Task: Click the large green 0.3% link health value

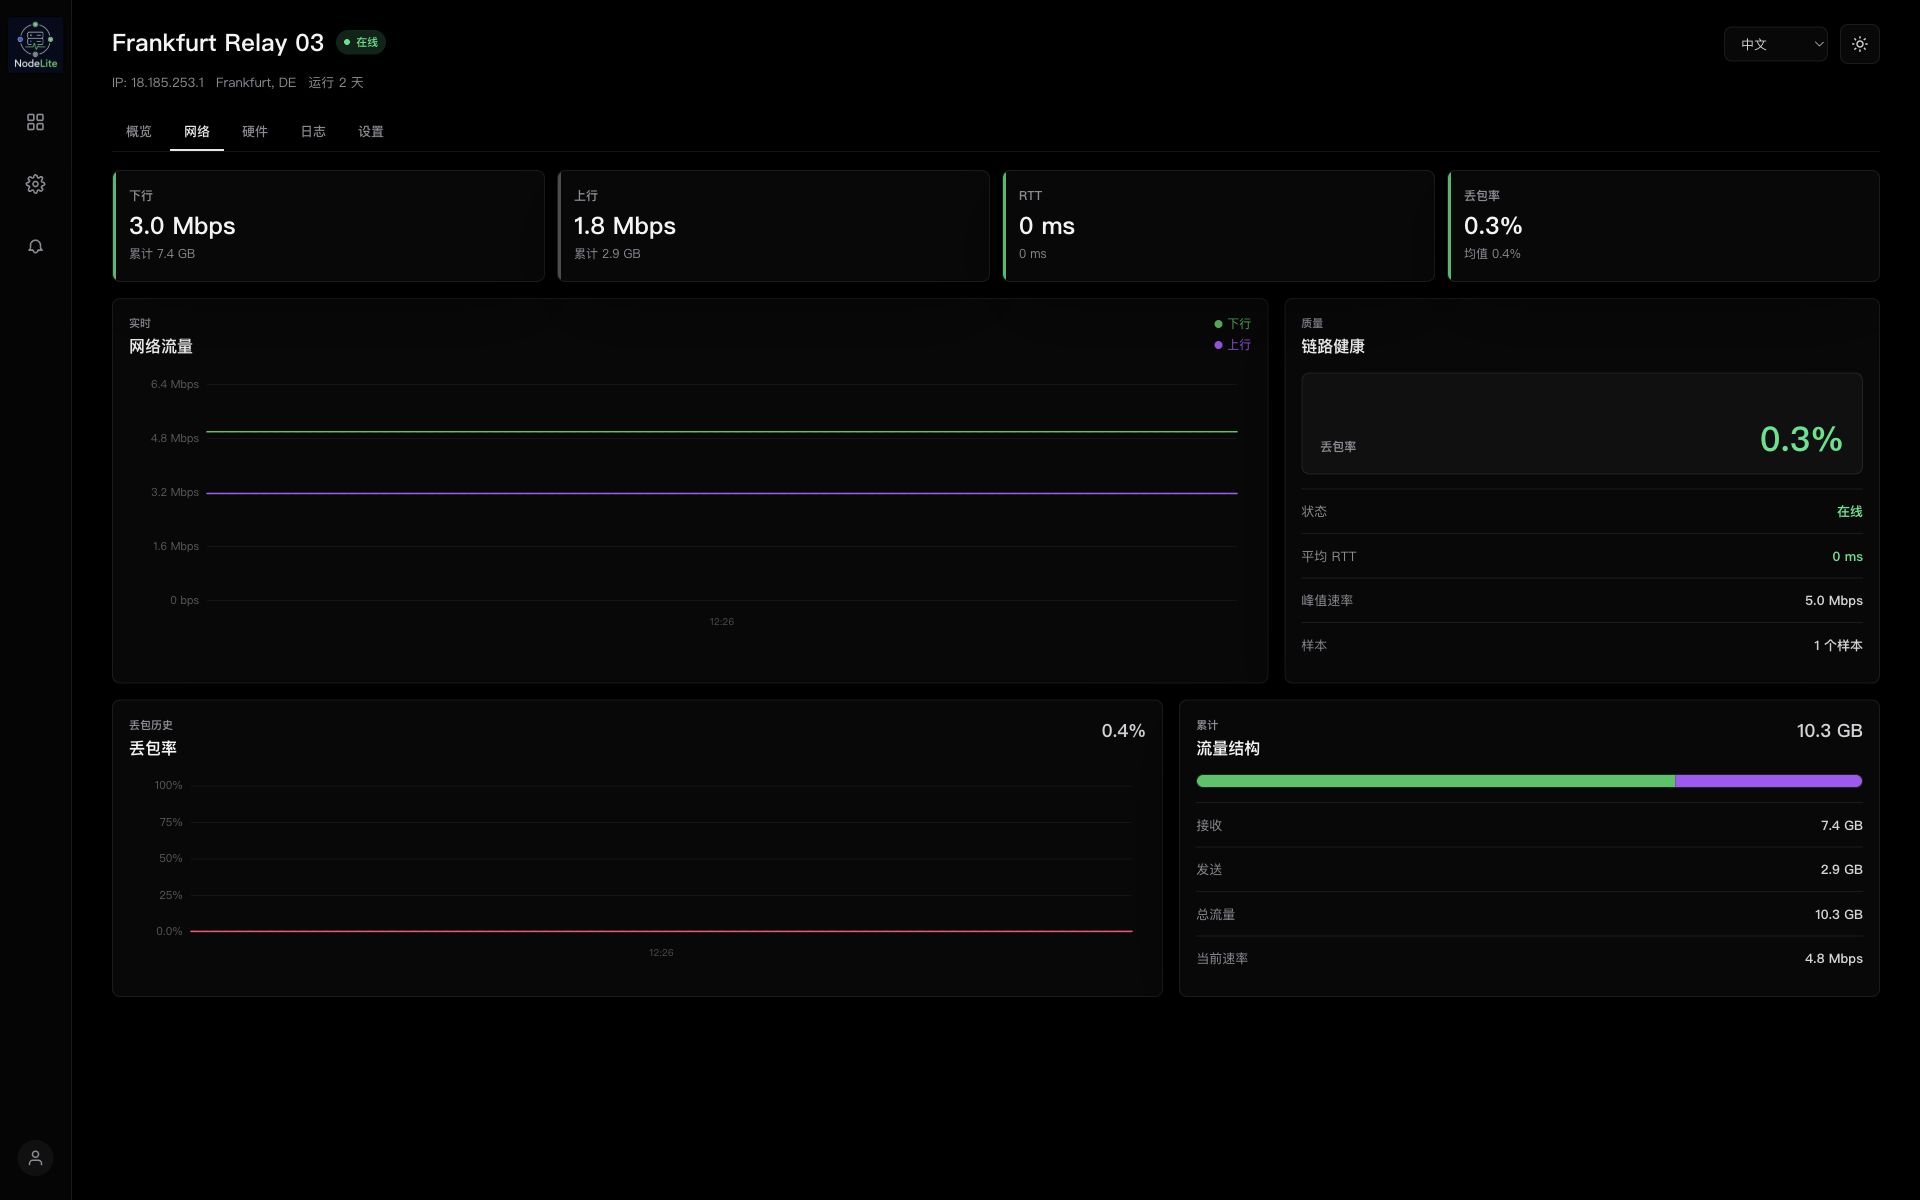Action: click(x=1801, y=439)
